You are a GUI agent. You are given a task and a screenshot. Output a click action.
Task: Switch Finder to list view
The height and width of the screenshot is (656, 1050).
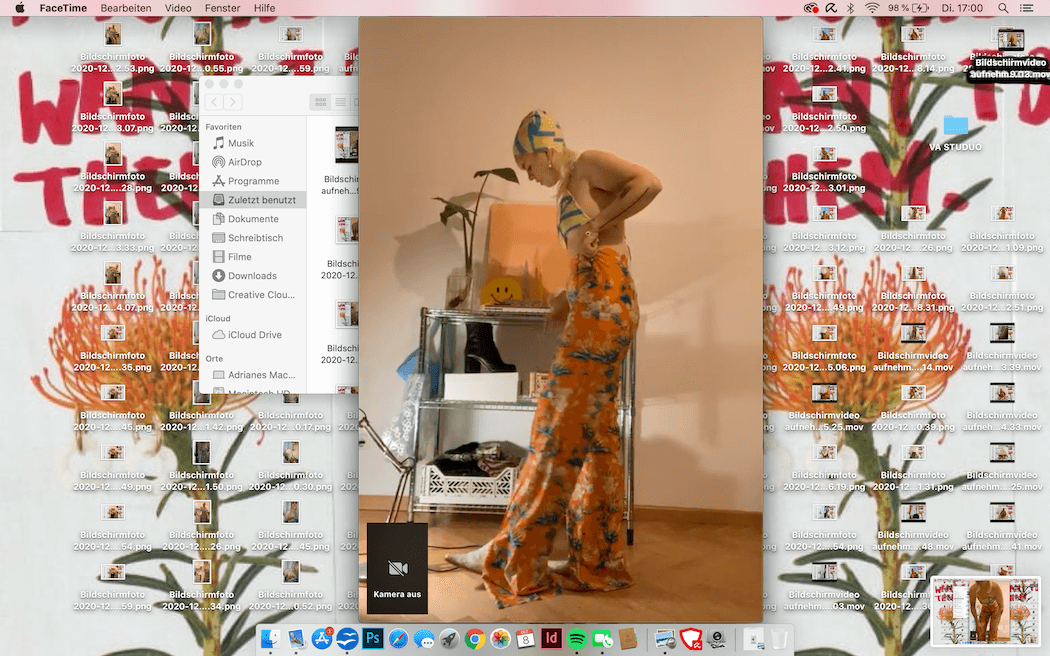[340, 102]
